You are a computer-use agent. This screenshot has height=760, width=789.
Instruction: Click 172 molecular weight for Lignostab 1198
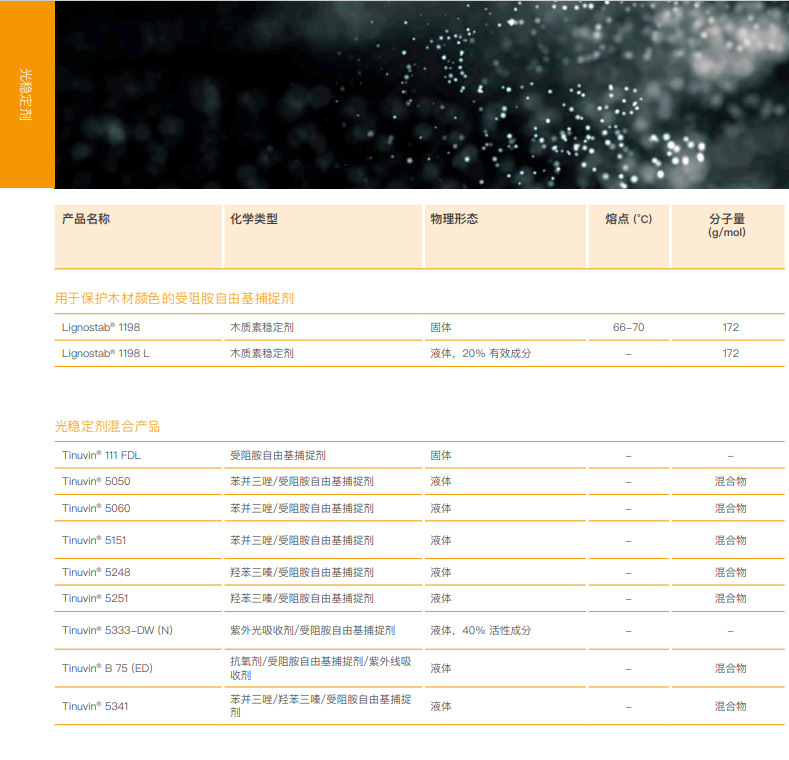click(731, 327)
